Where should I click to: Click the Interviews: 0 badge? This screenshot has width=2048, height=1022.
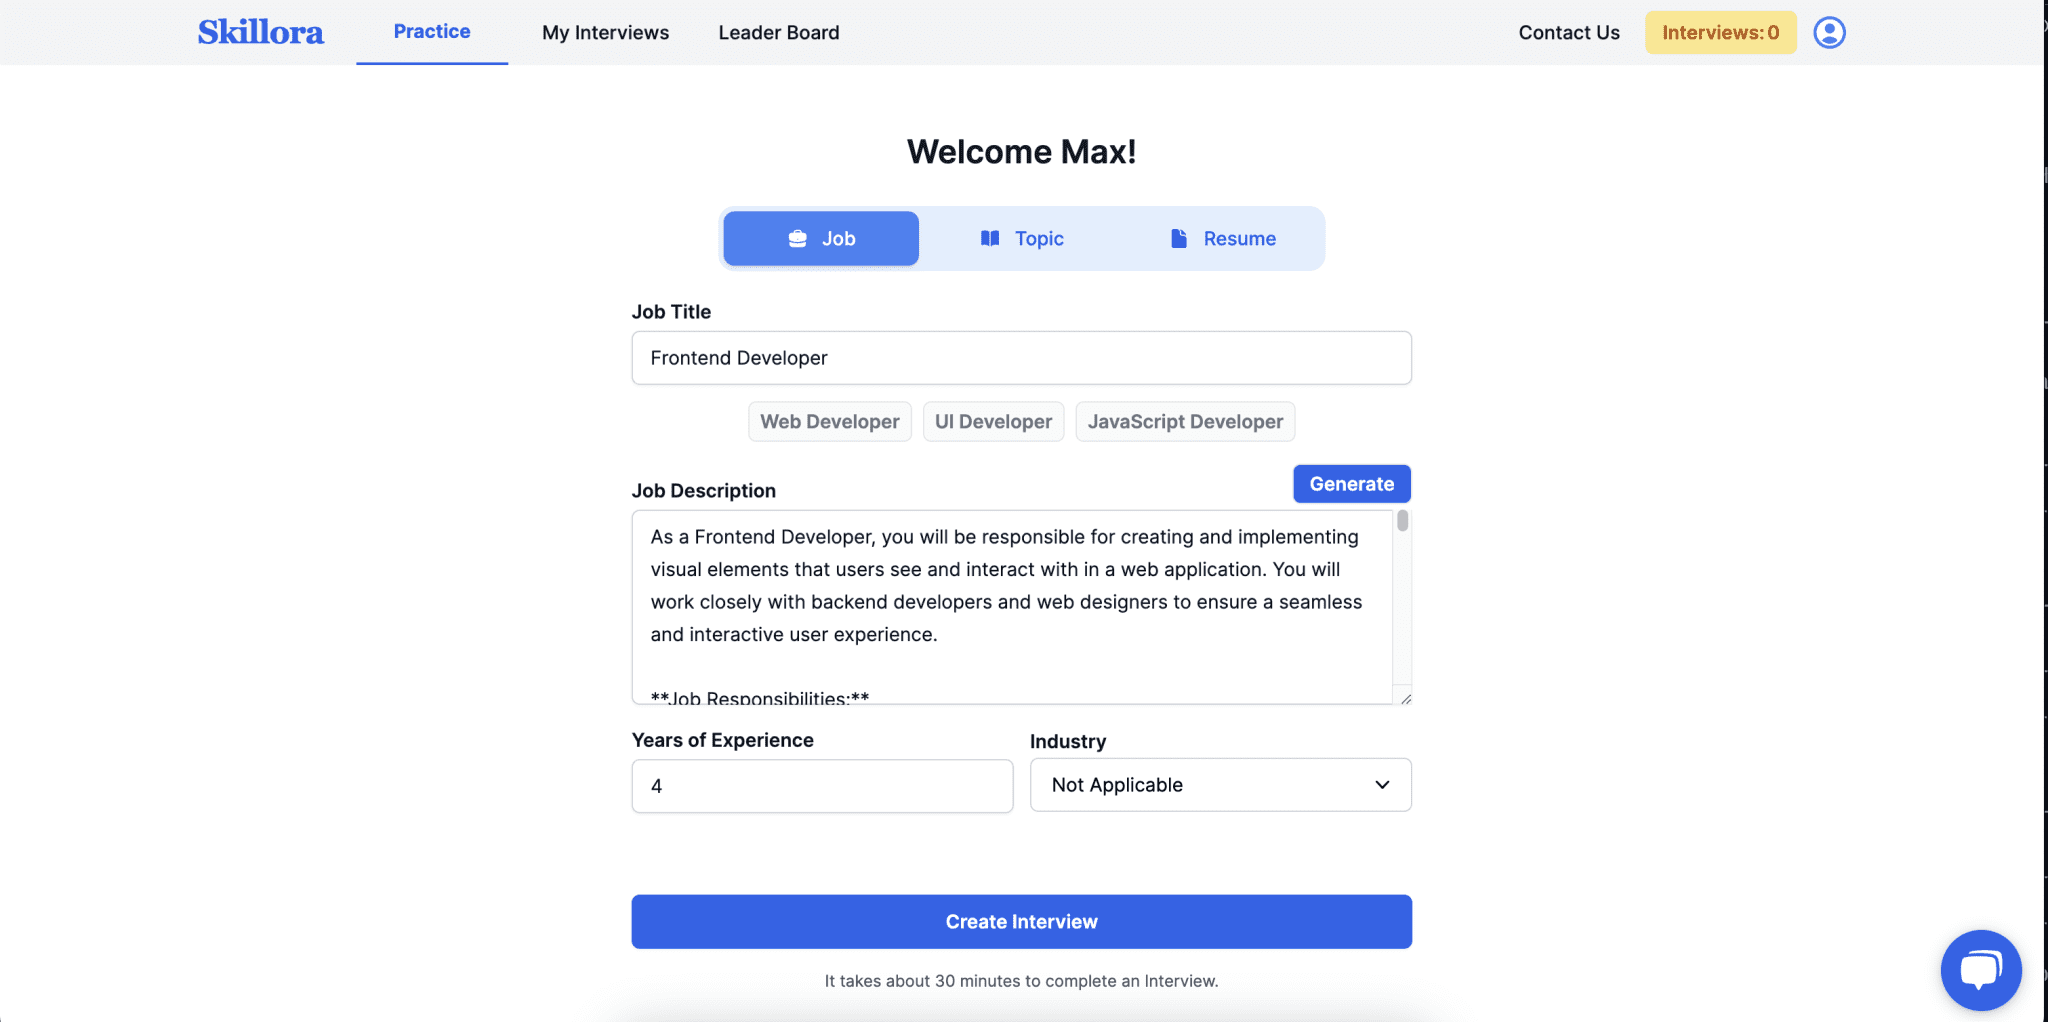pos(1720,33)
